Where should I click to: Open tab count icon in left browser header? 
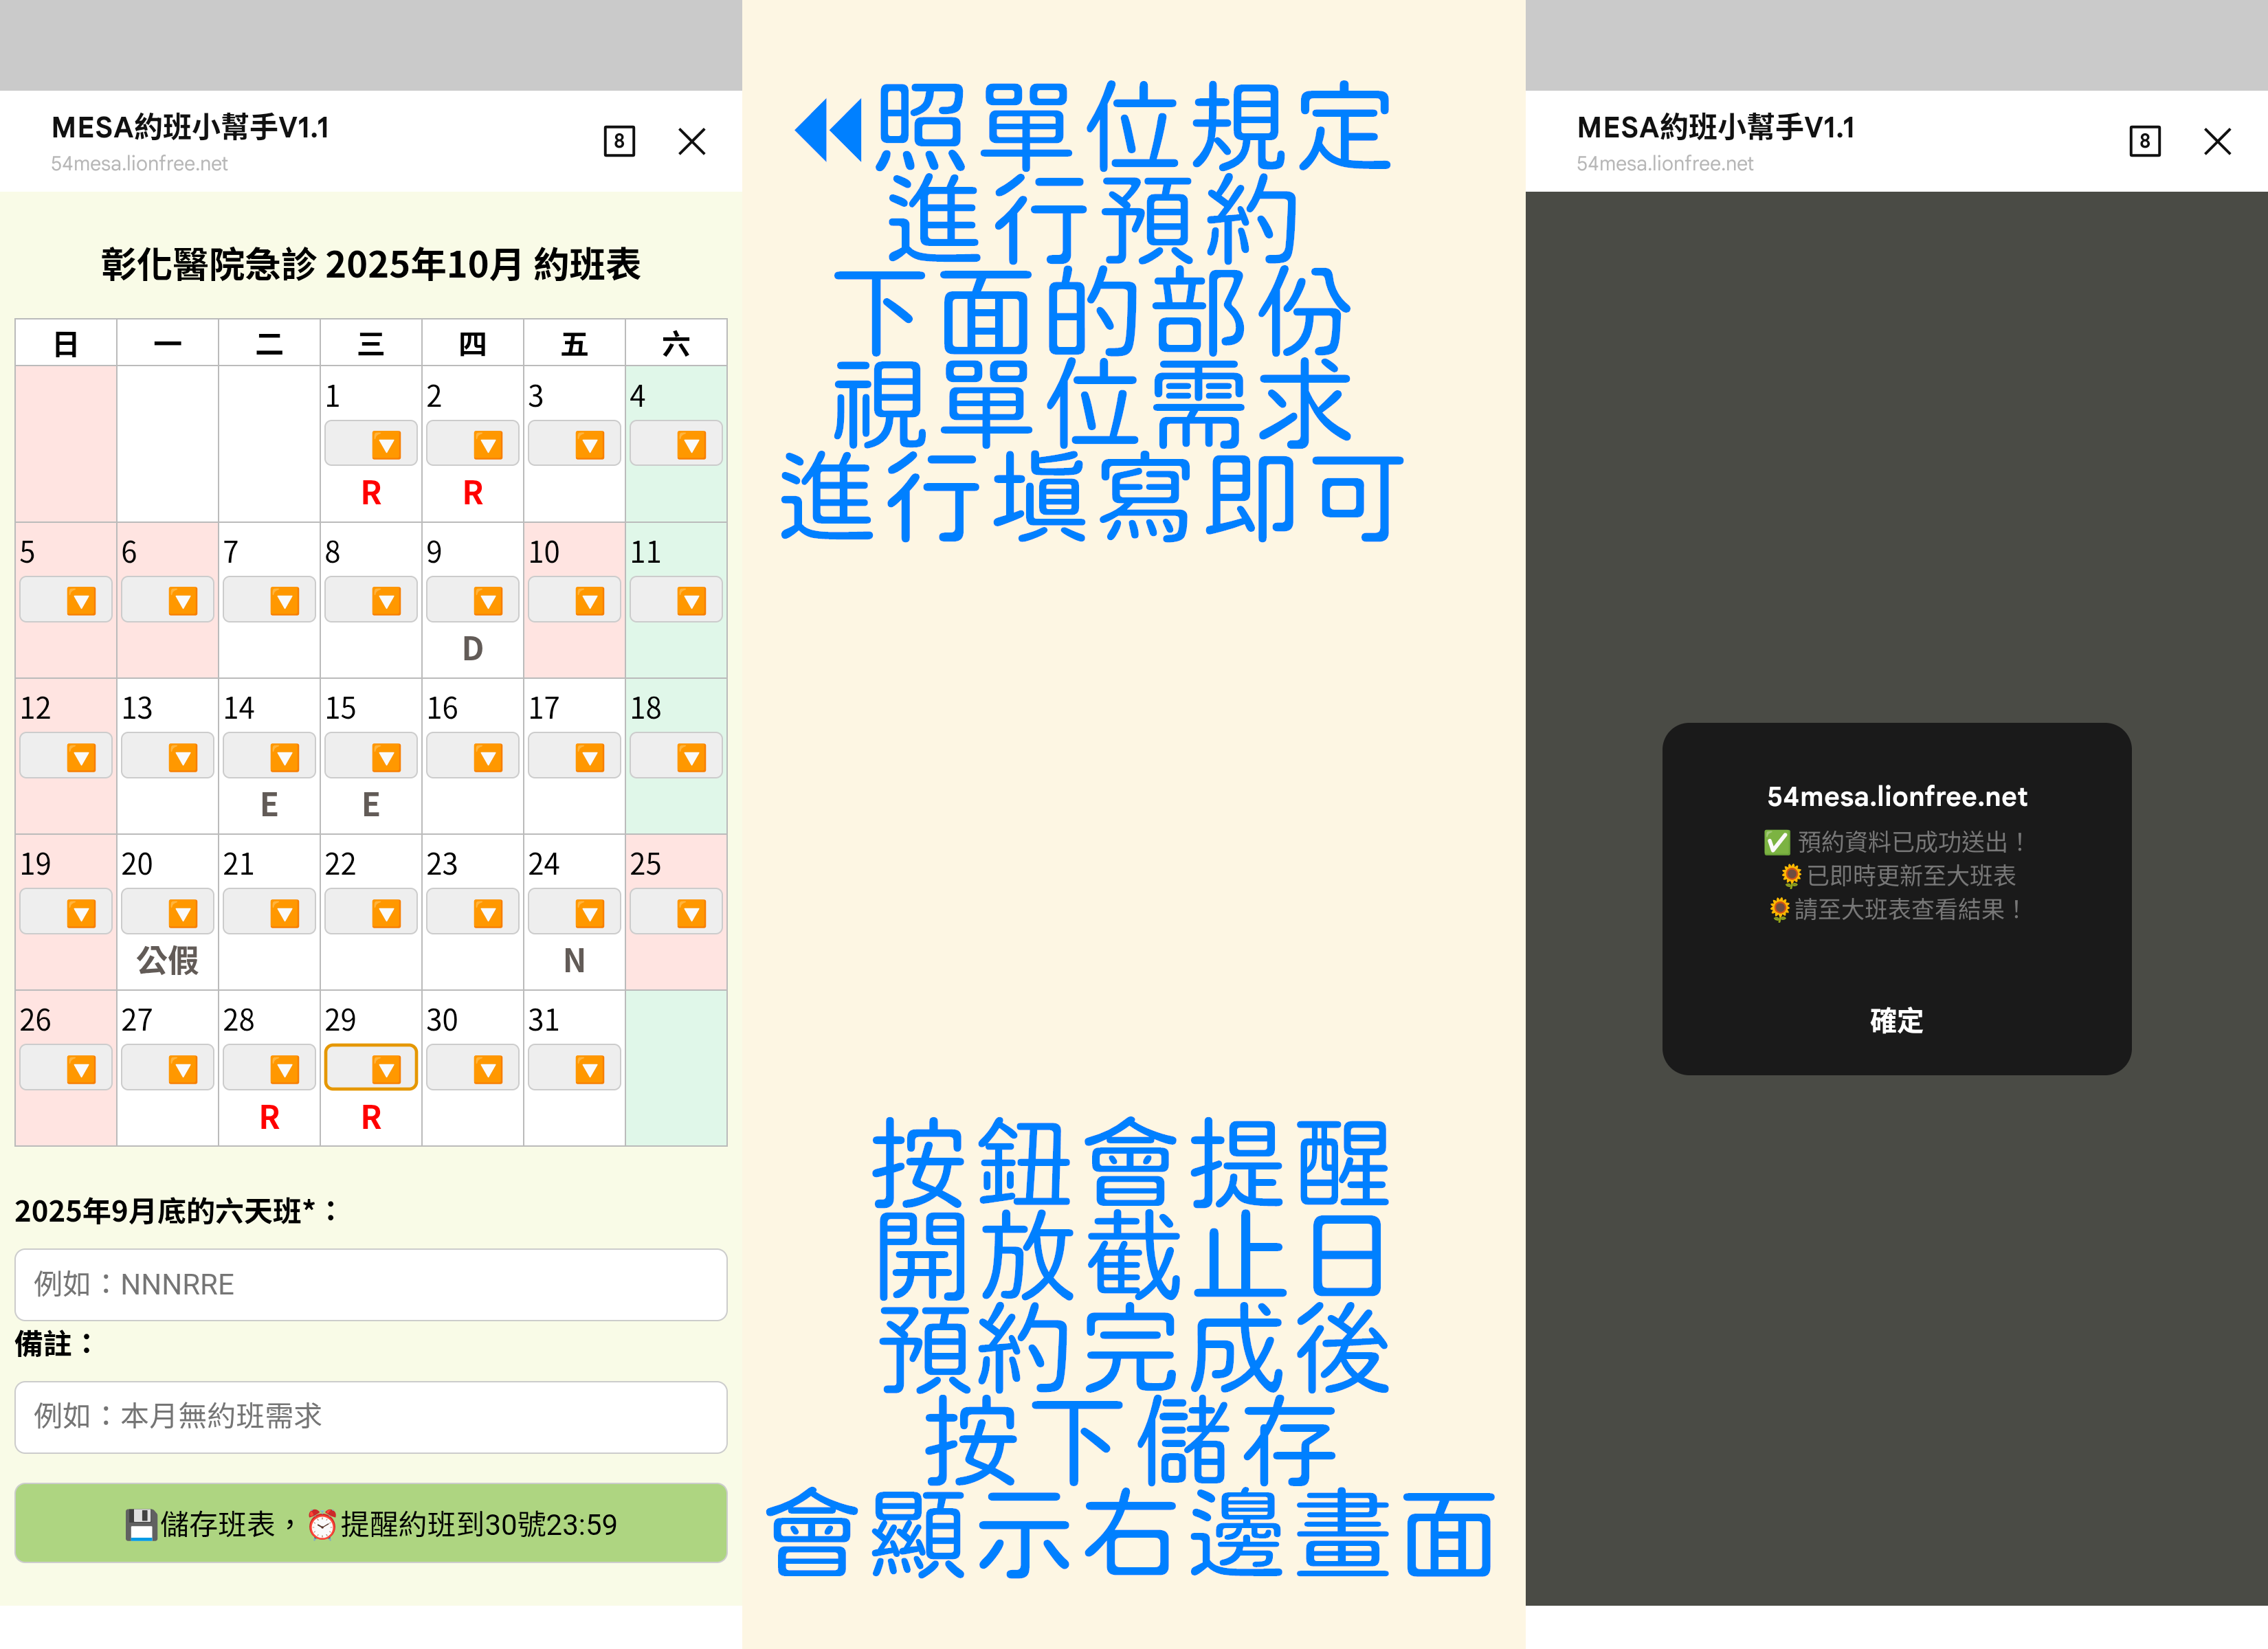click(619, 141)
